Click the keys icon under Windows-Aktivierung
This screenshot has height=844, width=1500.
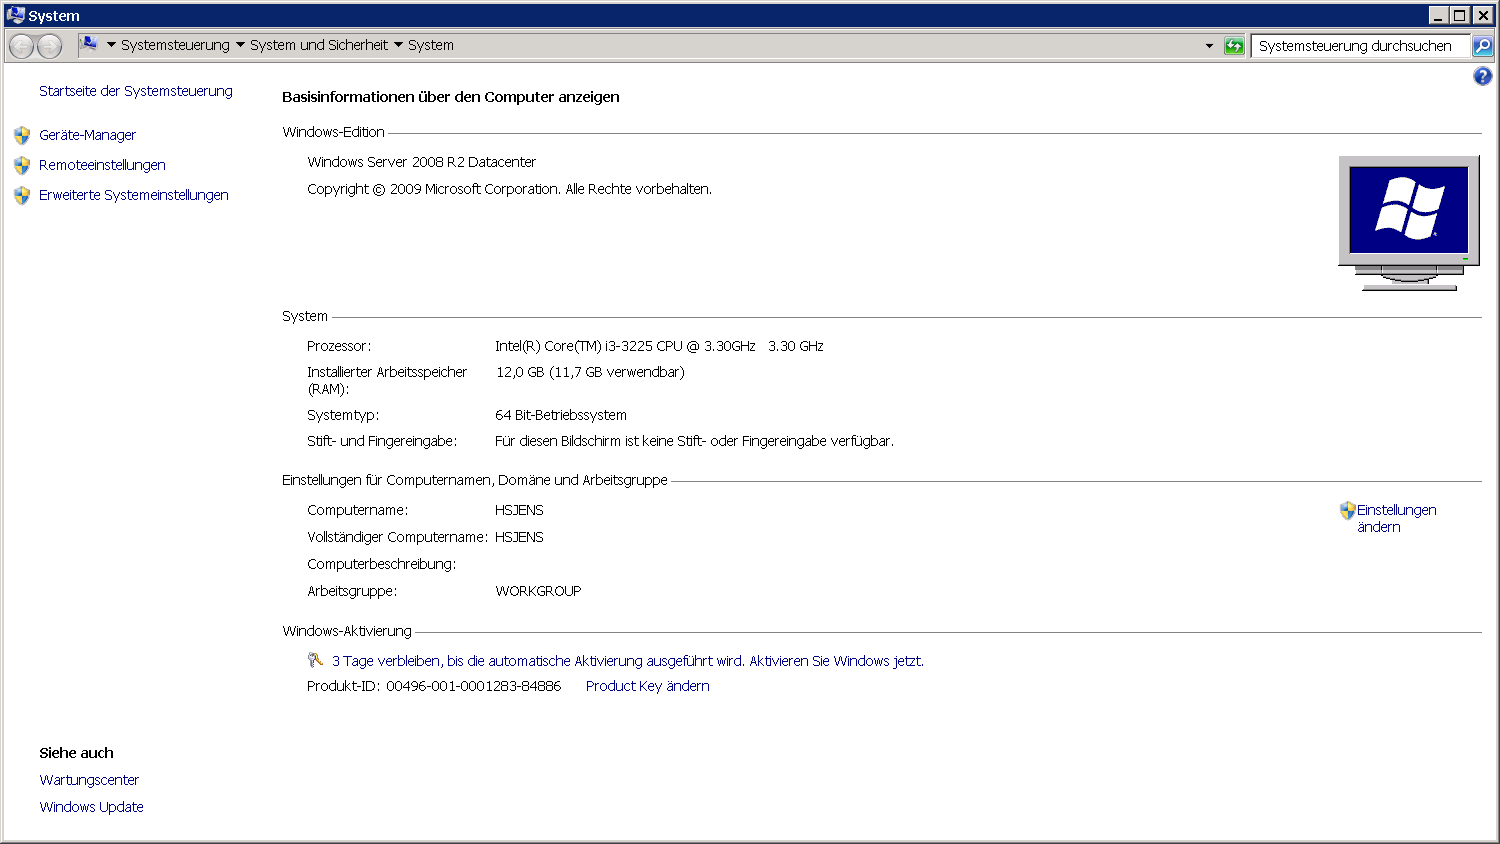point(315,660)
